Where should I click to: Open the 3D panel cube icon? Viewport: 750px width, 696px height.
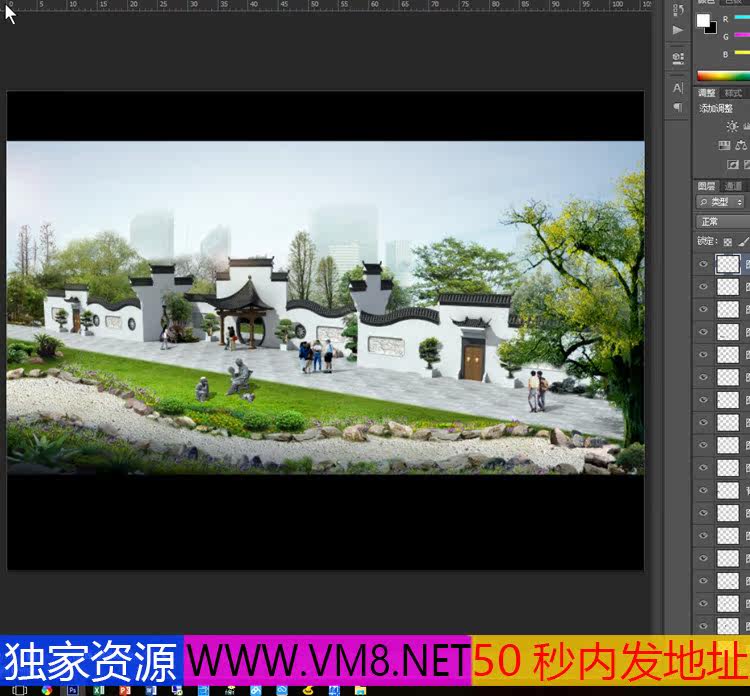pyautogui.click(x=678, y=57)
